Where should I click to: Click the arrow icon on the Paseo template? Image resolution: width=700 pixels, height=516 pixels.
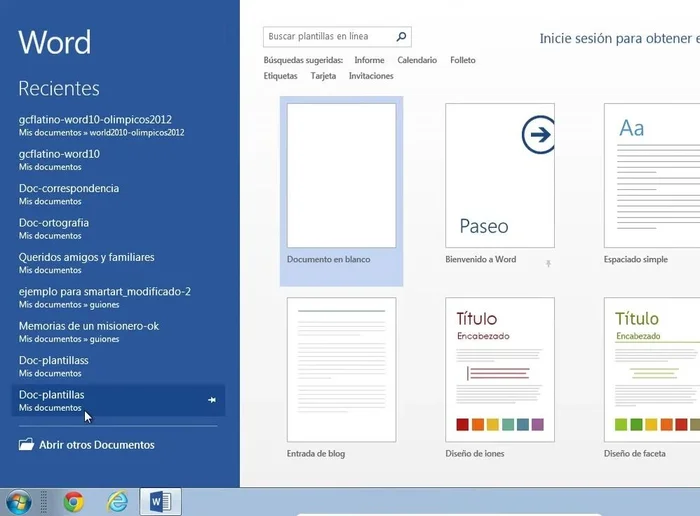539,136
